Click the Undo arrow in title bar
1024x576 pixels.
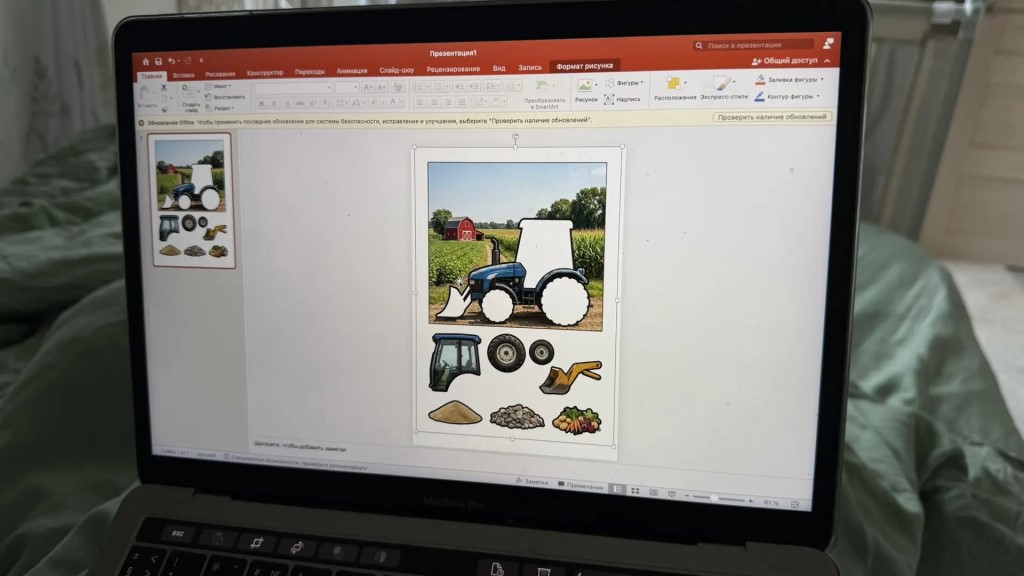tap(171, 61)
